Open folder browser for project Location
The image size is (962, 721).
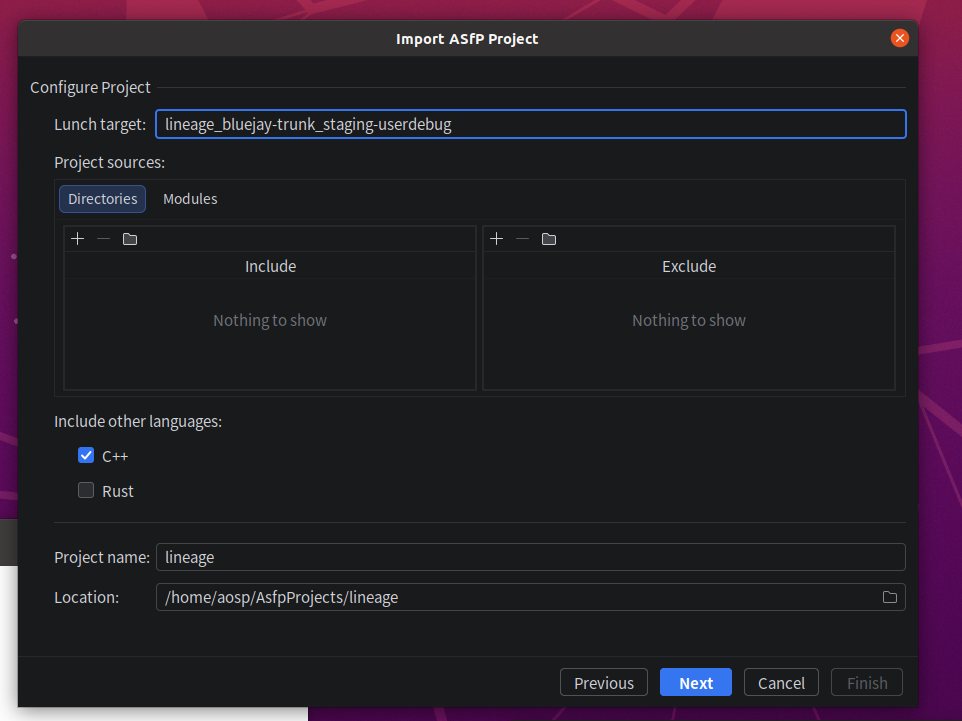tap(890, 597)
